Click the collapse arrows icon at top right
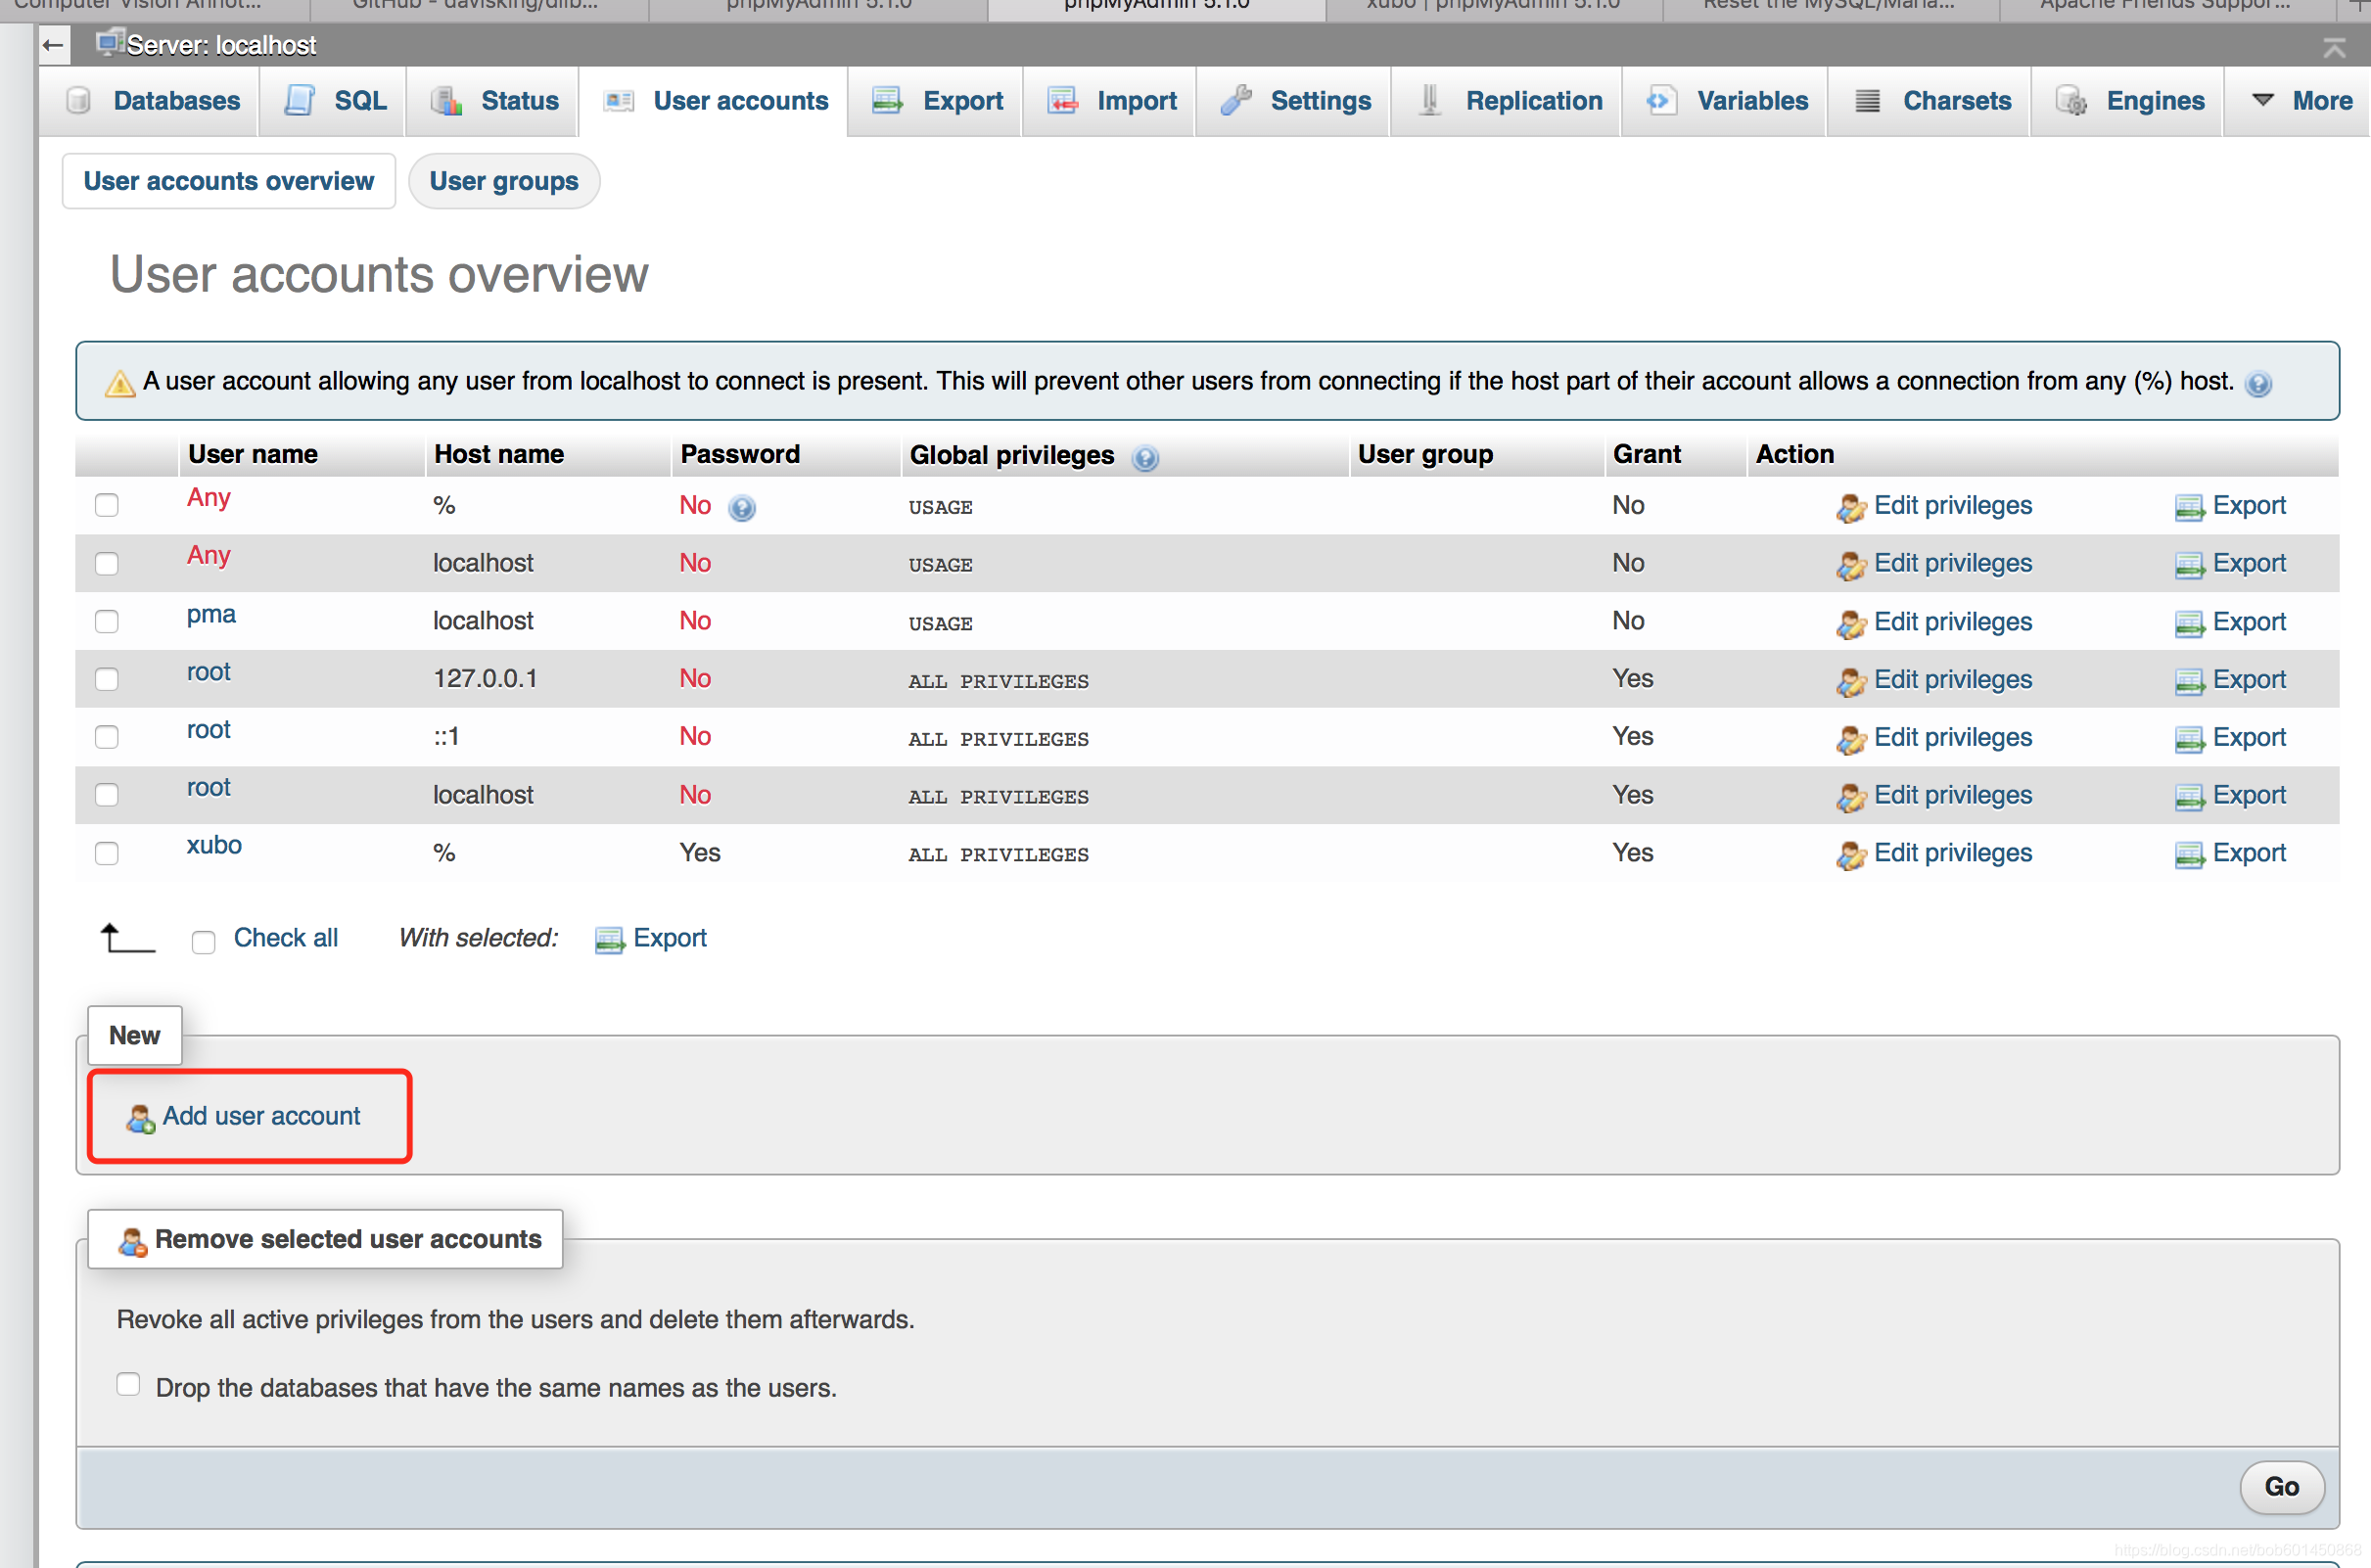This screenshot has width=2371, height=1568. [2334, 47]
